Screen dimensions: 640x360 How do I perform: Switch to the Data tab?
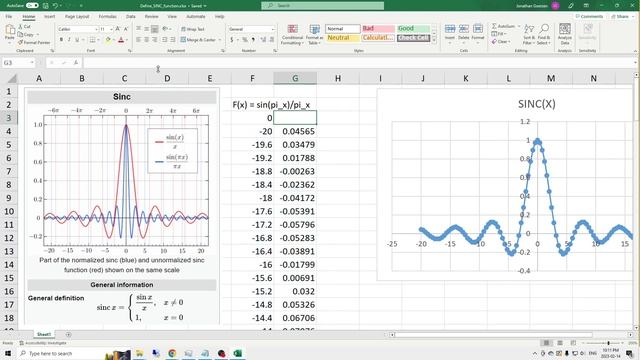[x=131, y=17]
